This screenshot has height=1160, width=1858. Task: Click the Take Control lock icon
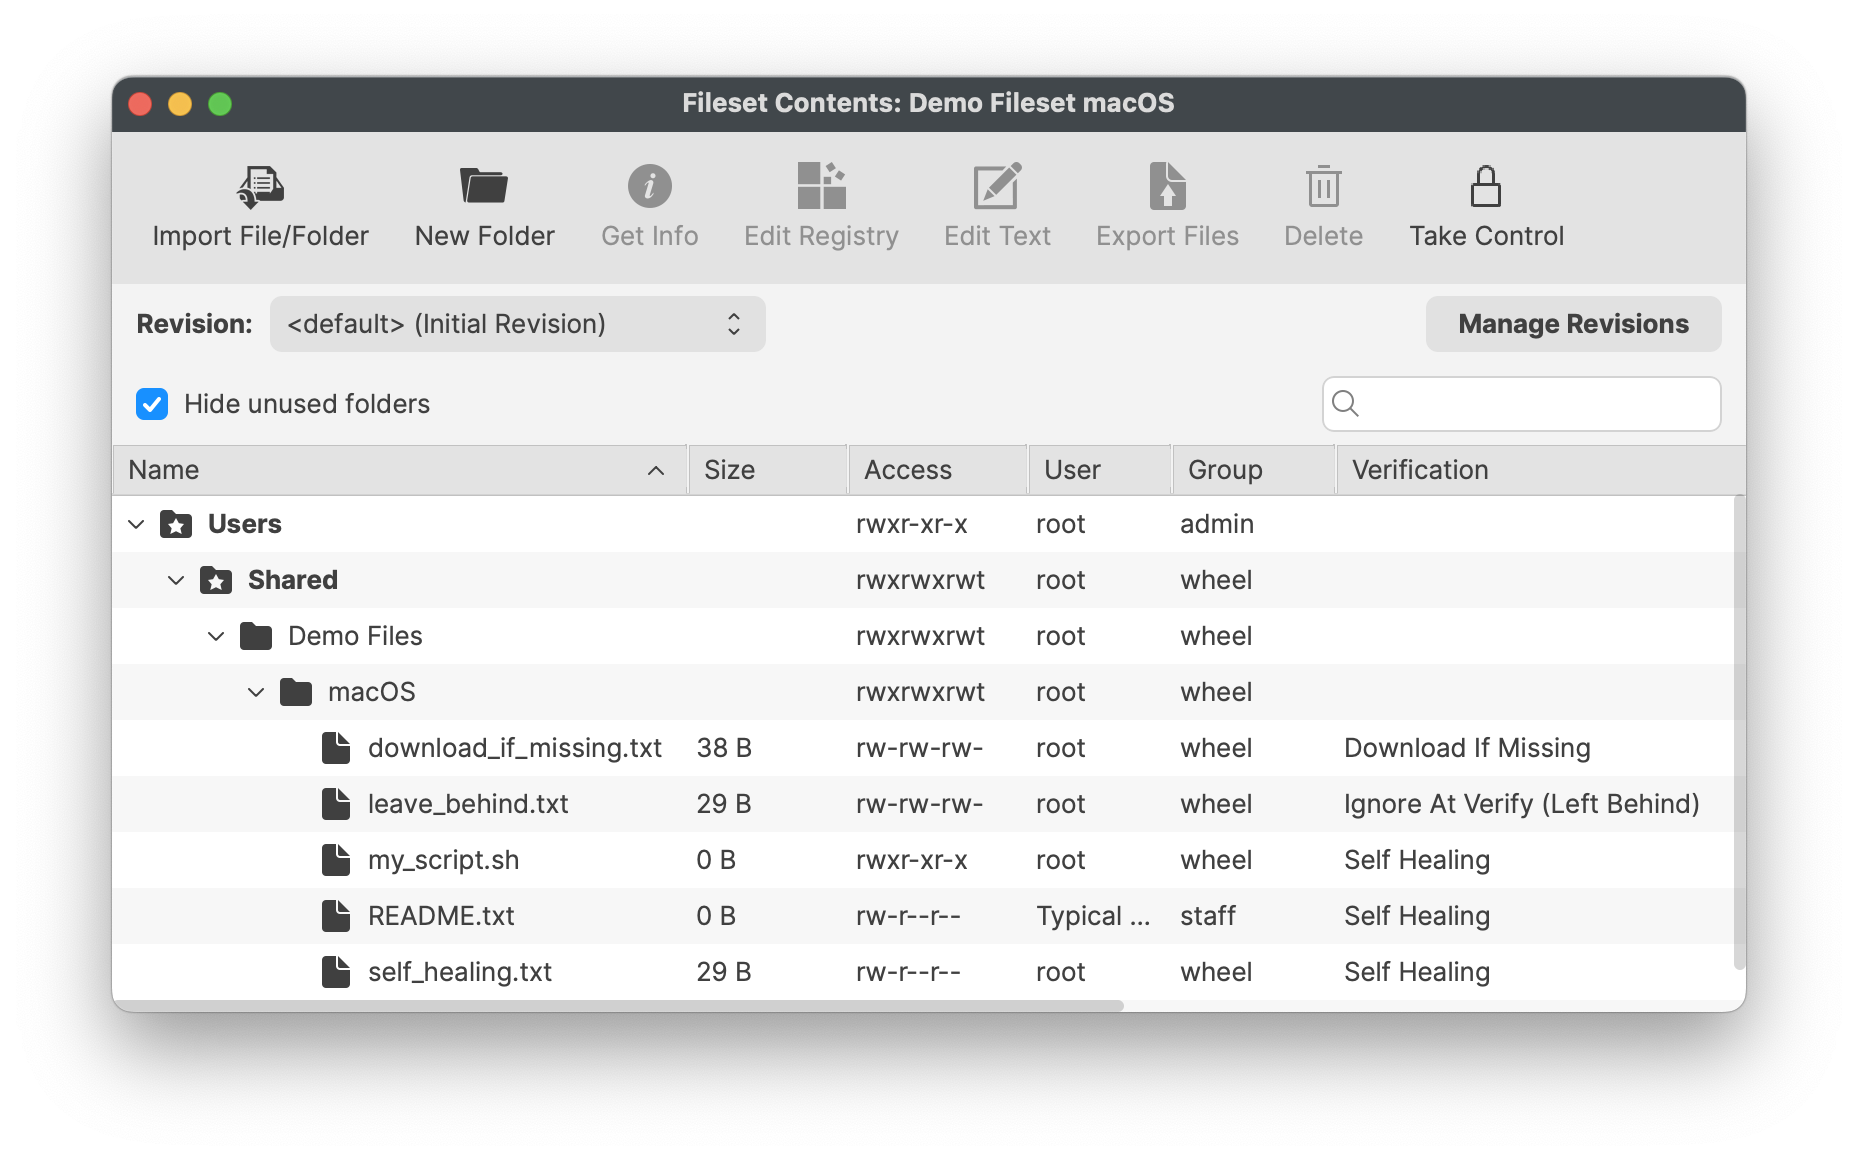(x=1486, y=186)
